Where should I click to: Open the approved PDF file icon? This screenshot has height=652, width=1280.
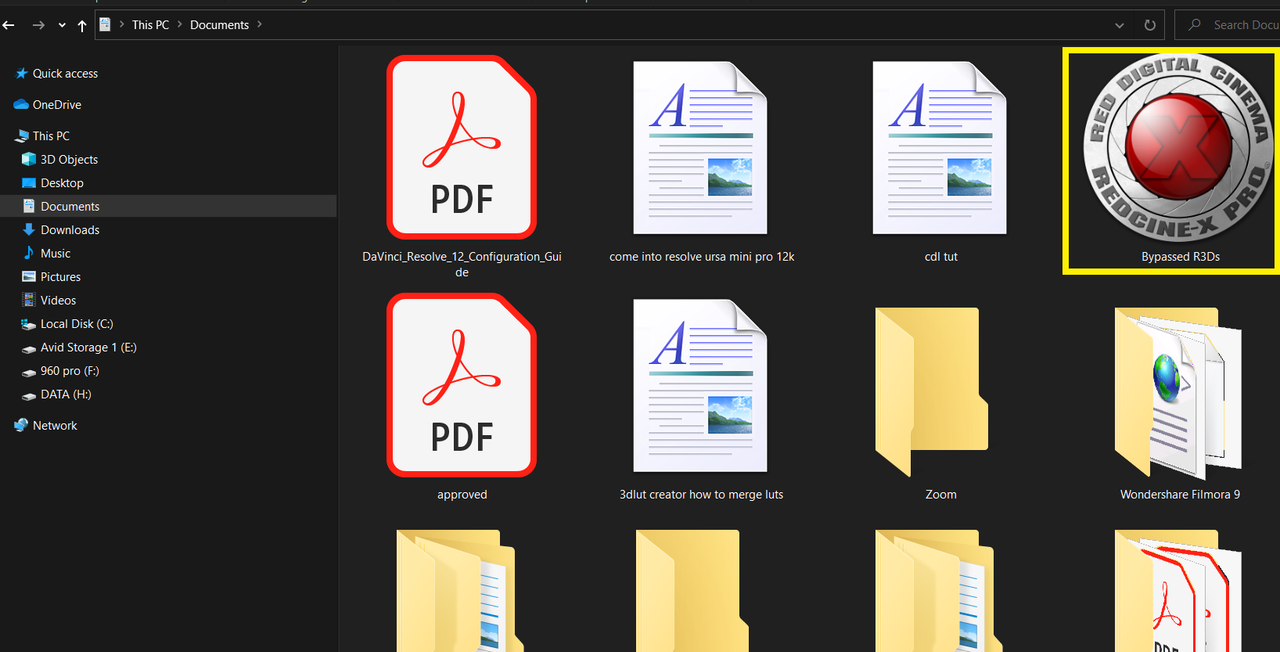(x=462, y=385)
